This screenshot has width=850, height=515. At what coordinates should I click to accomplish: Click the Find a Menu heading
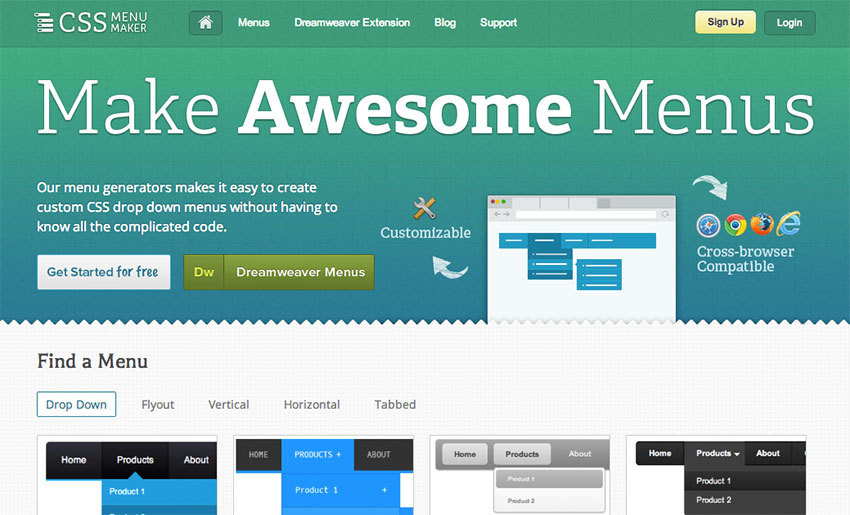point(92,361)
